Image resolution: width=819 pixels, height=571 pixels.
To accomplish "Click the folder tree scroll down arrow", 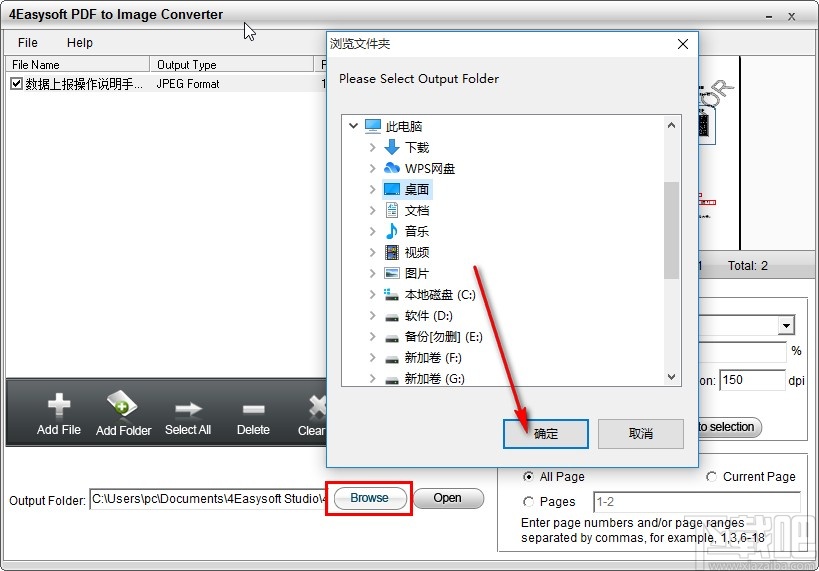I will [x=672, y=377].
